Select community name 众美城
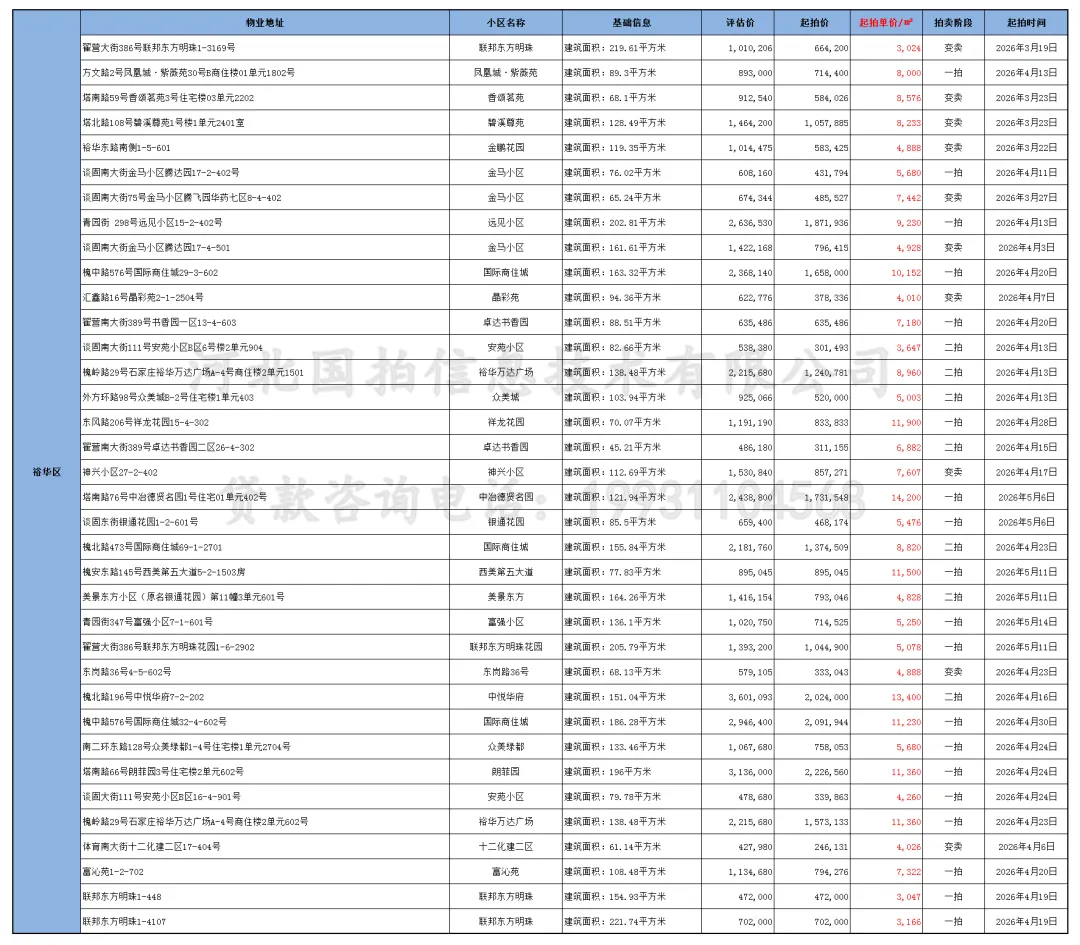Image resolution: width=1080 pixels, height=945 pixels. point(506,397)
